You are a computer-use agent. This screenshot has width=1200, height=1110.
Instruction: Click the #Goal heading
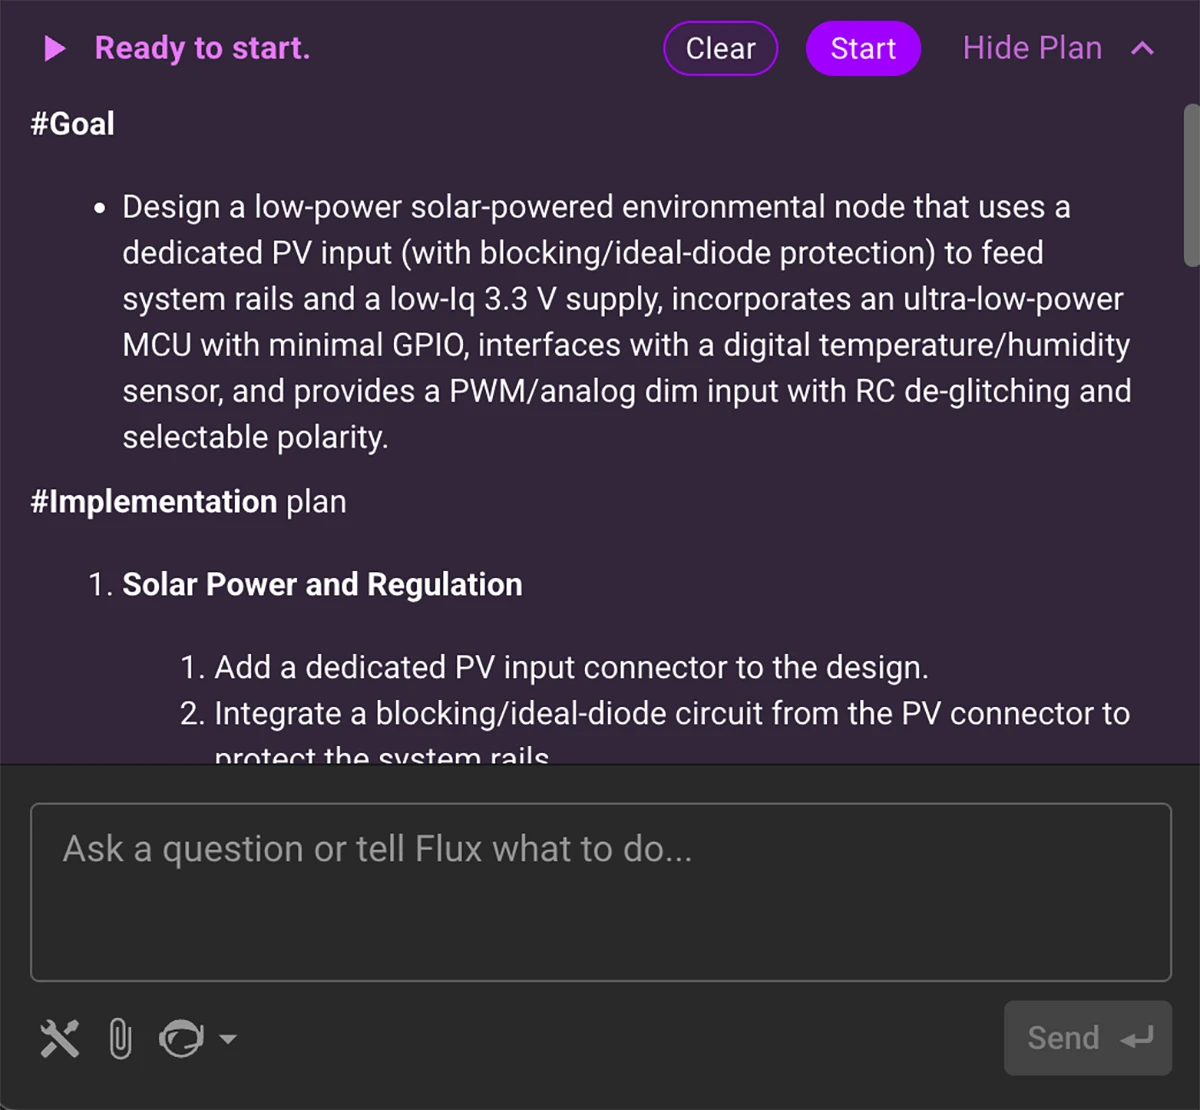(72, 122)
